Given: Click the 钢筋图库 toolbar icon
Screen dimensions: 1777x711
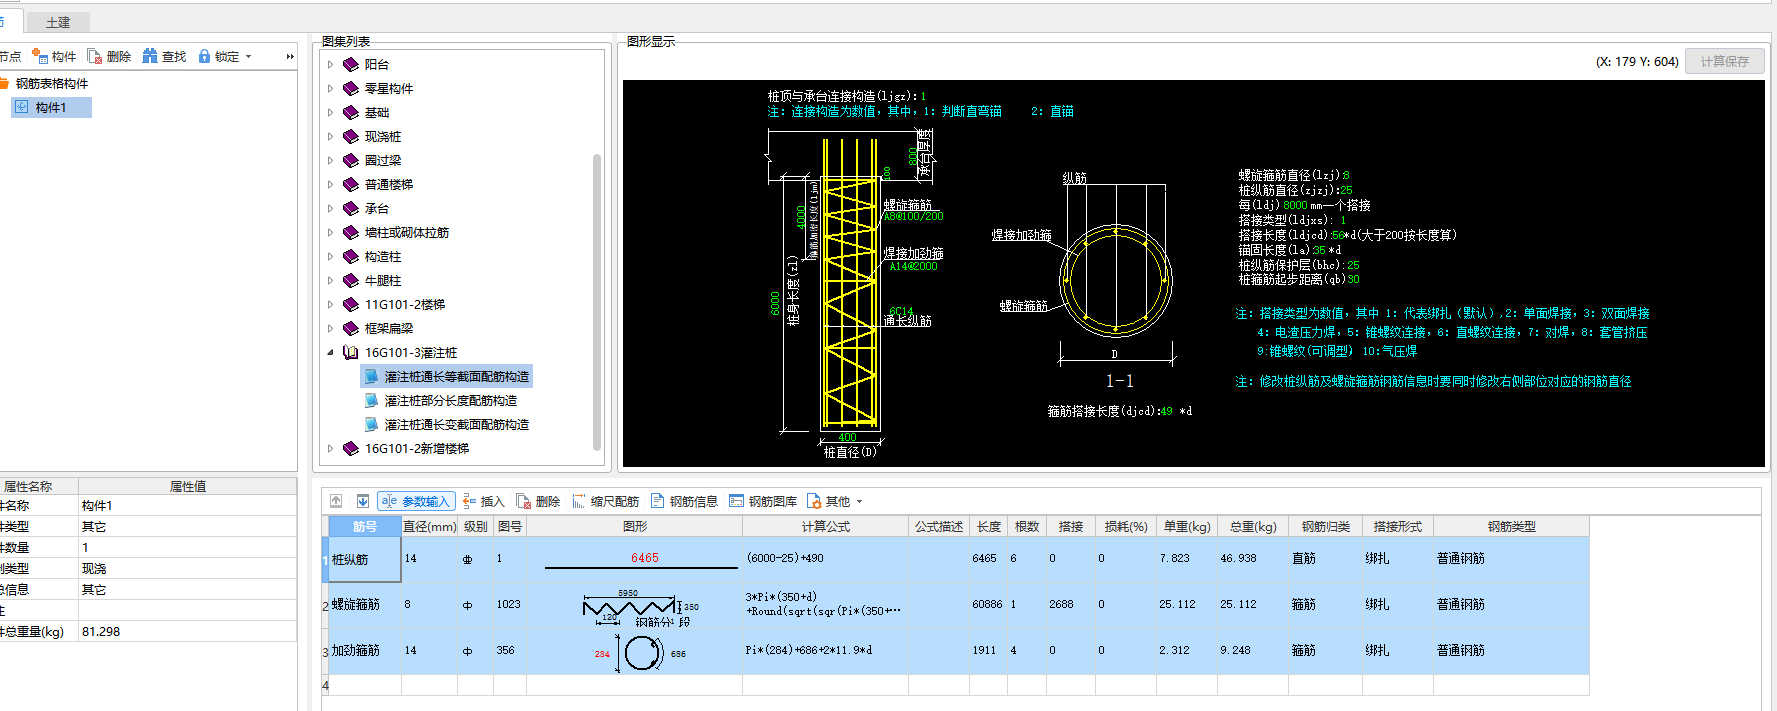Looking at the screenshot, I should pyautogui.click(x=737, y=501).
